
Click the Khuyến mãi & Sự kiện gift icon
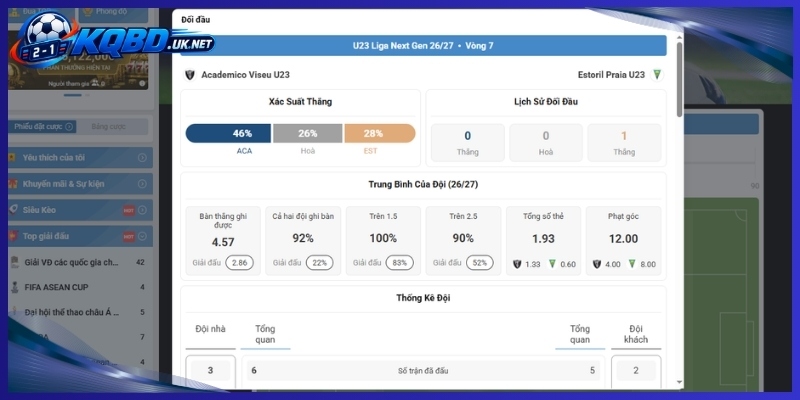[13, 184]
